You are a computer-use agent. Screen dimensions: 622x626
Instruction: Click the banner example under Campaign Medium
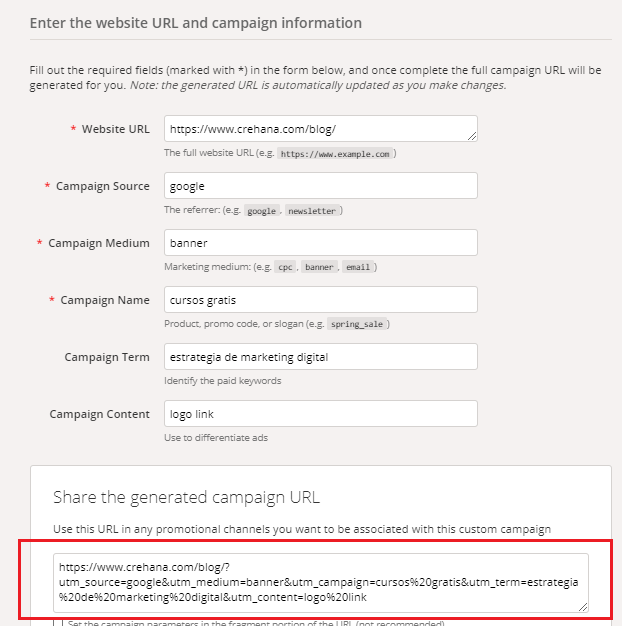(319, 268)
